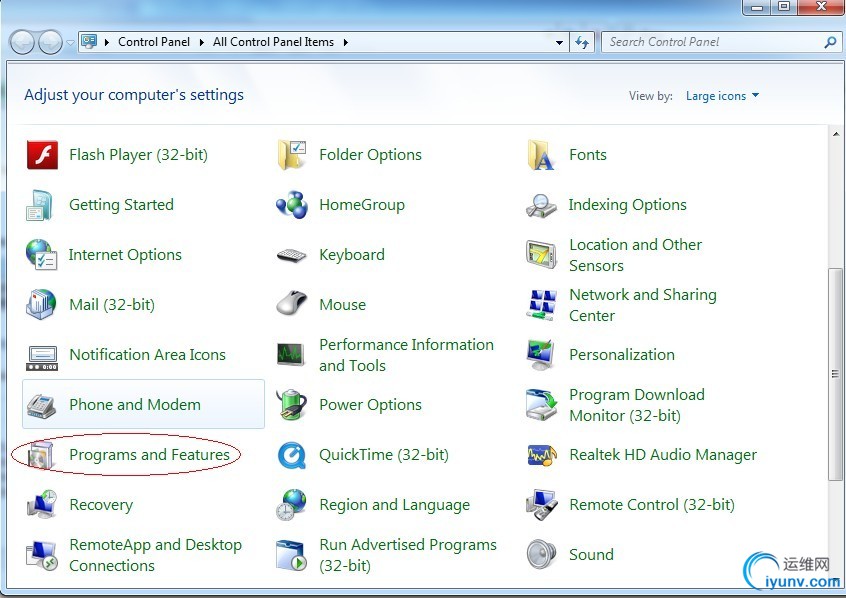Open the Sound speaker icon
This screenshot has height=598, width=846.
[x=541, y=555]
